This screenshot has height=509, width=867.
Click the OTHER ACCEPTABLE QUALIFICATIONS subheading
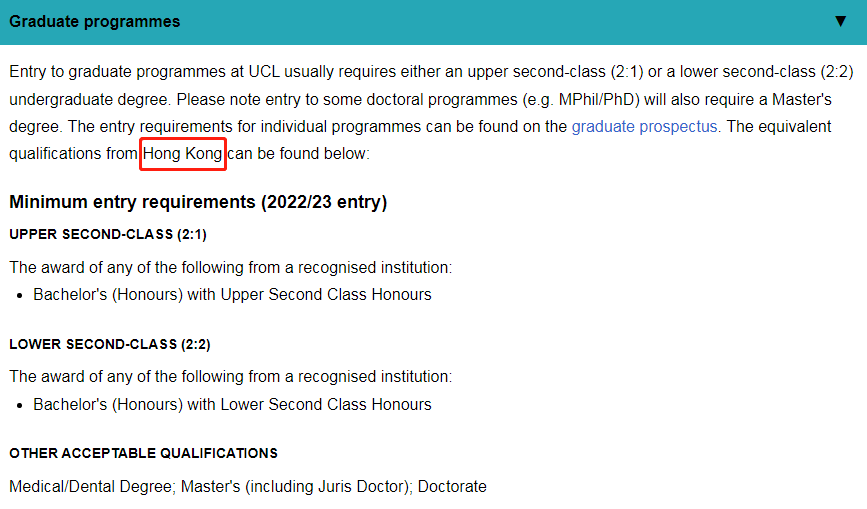pos(143,453)
